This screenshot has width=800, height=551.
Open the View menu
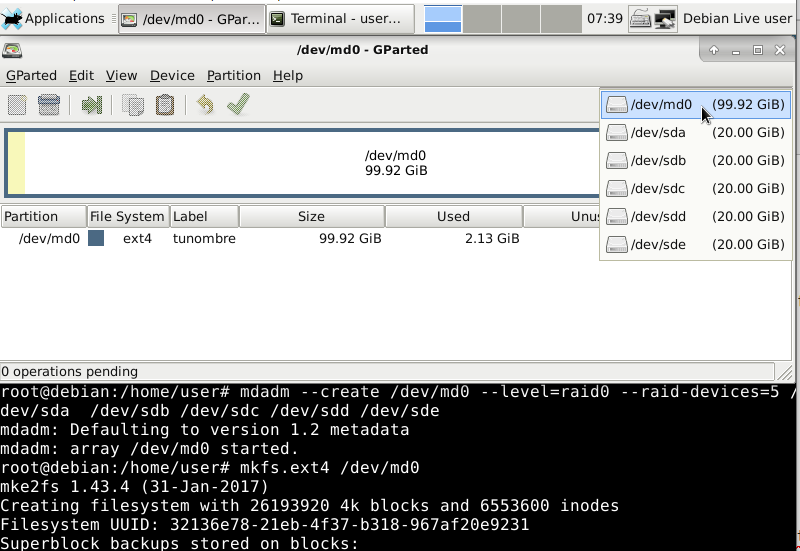pos(121,76)
